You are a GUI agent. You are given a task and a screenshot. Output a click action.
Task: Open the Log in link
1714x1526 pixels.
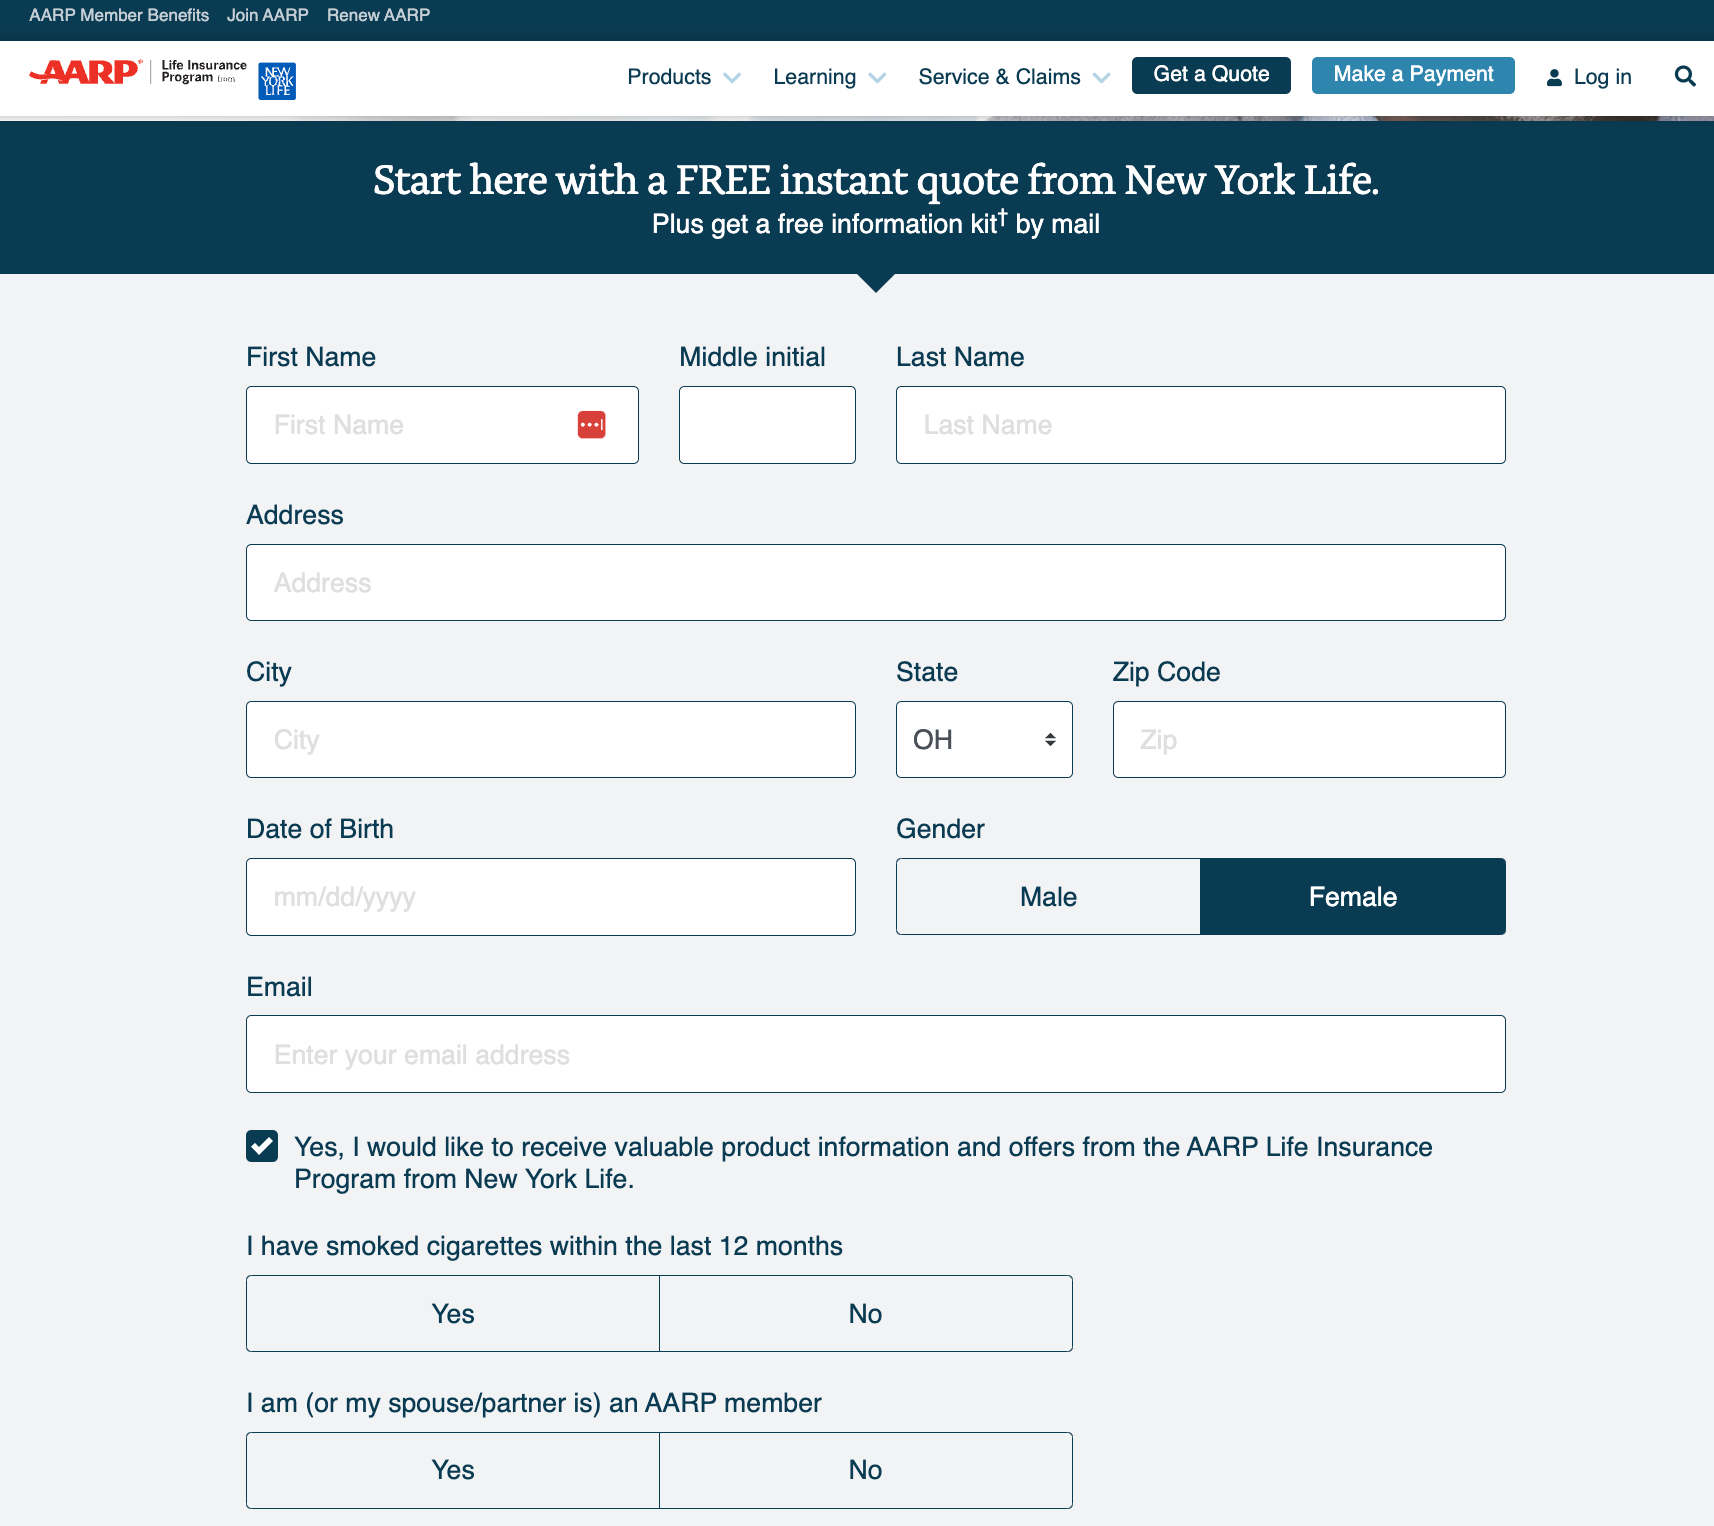click(1602, 77)
